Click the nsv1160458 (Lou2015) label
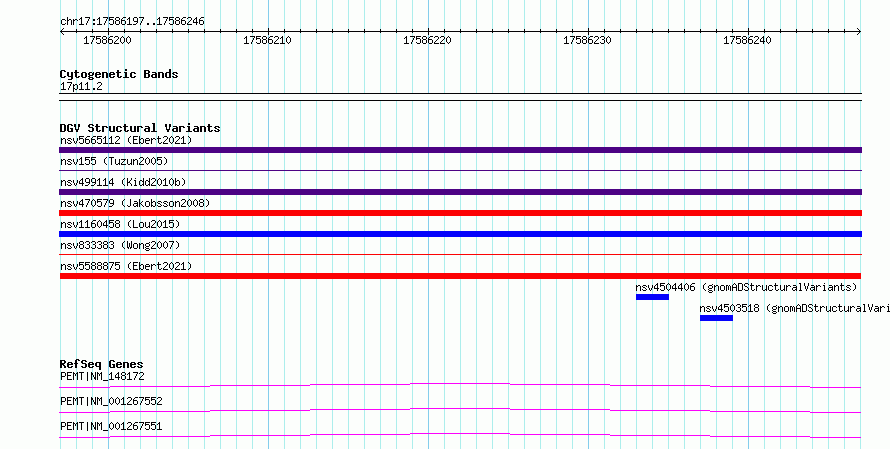Viewport: 890px width, 449px height. tap(120, 224)
